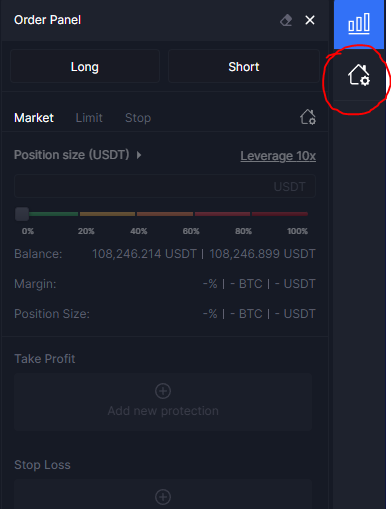The image size is (391, 509).
Task: Close the Order Panel with X
Action: point(310,20)
